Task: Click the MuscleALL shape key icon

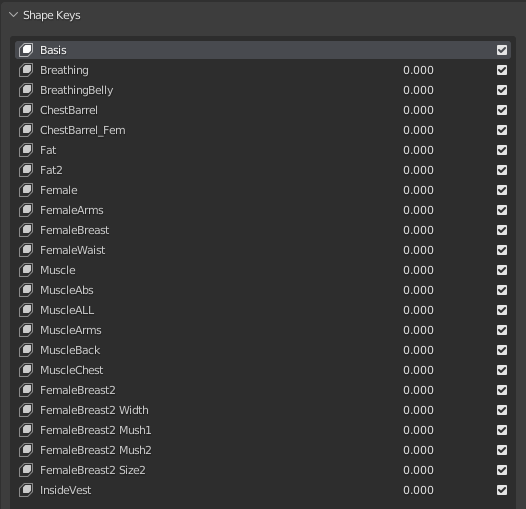Action: point(26,310)
